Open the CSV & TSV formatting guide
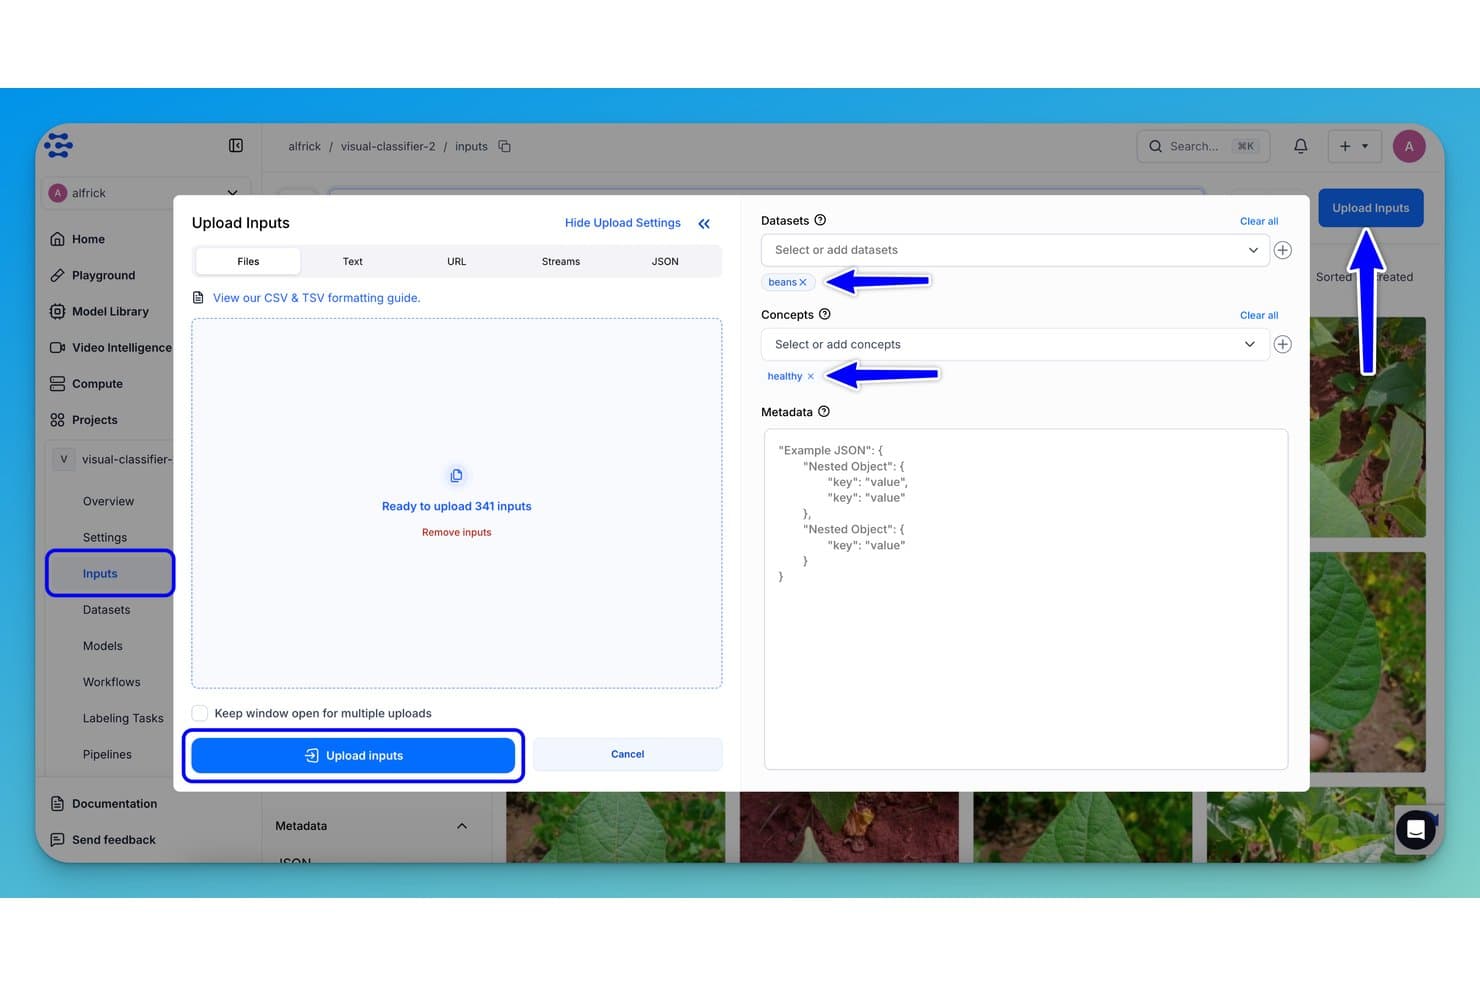Image resolution: width=1480 pixels, height=987 pixels. [316, 298]
